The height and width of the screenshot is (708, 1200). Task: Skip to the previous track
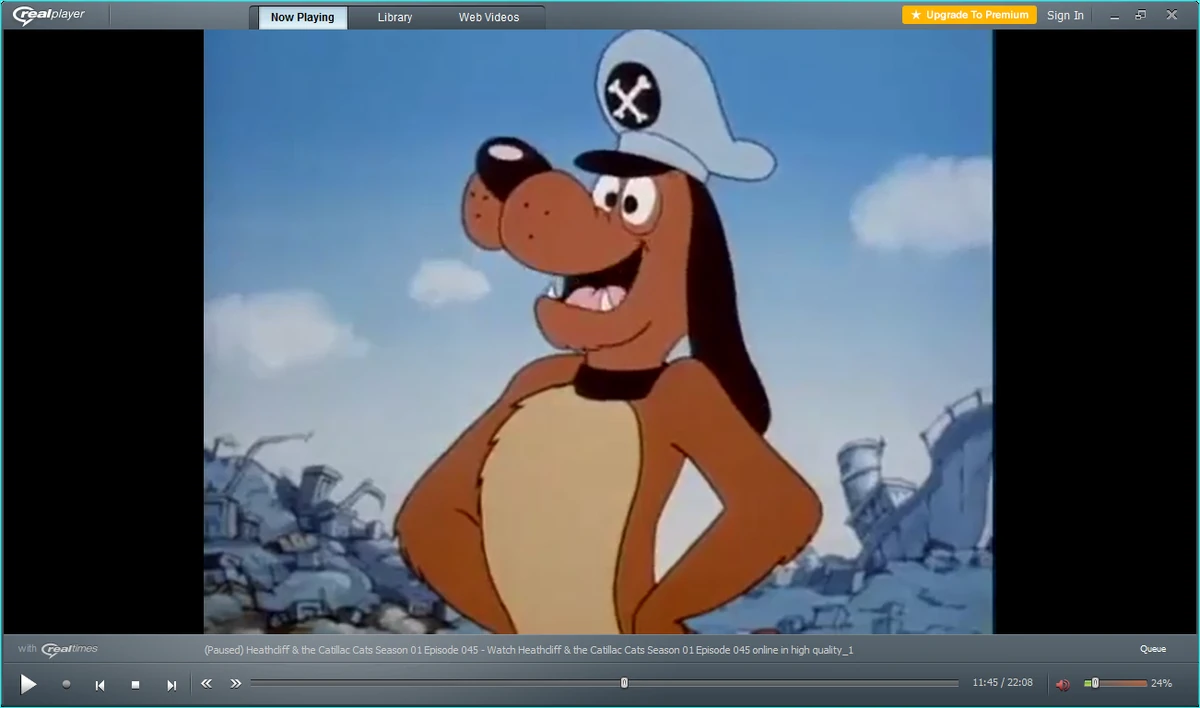(100, 684)
